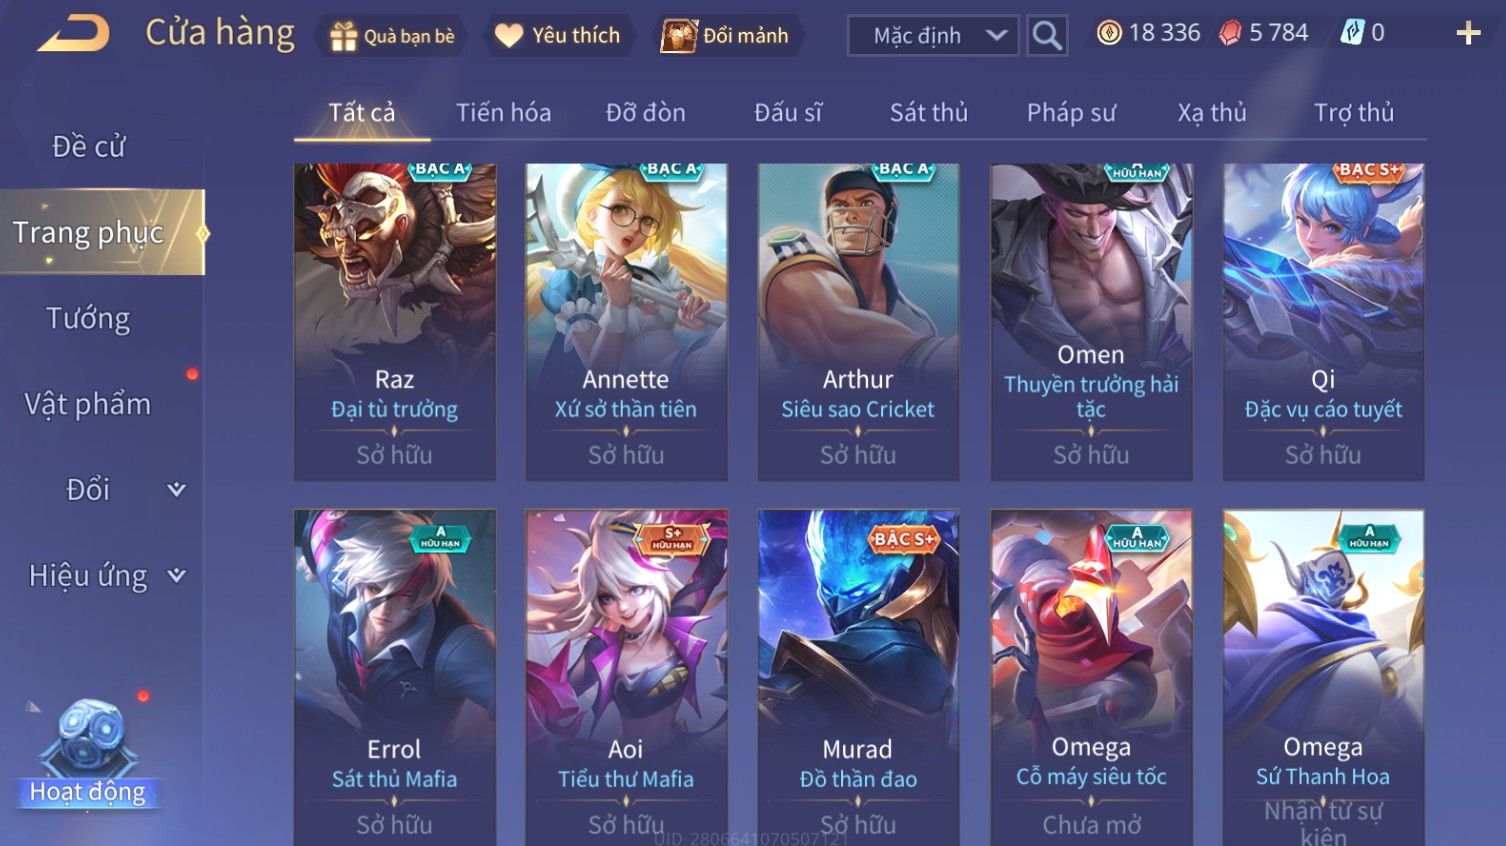The height and width of the screenshot is (846, 1506).
Task: Open Quà bạn bè gift icon
Action: coord(344,36)
